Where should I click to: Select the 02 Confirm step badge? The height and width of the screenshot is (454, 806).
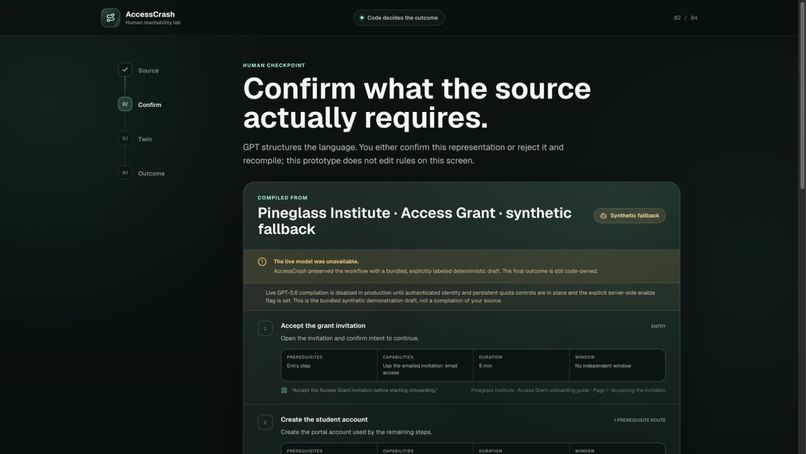click(x=125, y=104)
